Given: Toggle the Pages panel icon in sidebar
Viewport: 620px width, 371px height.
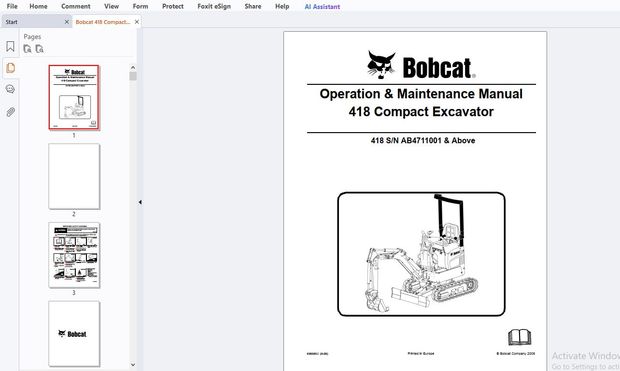Looking at the screenshot, I should click(11, 68).
